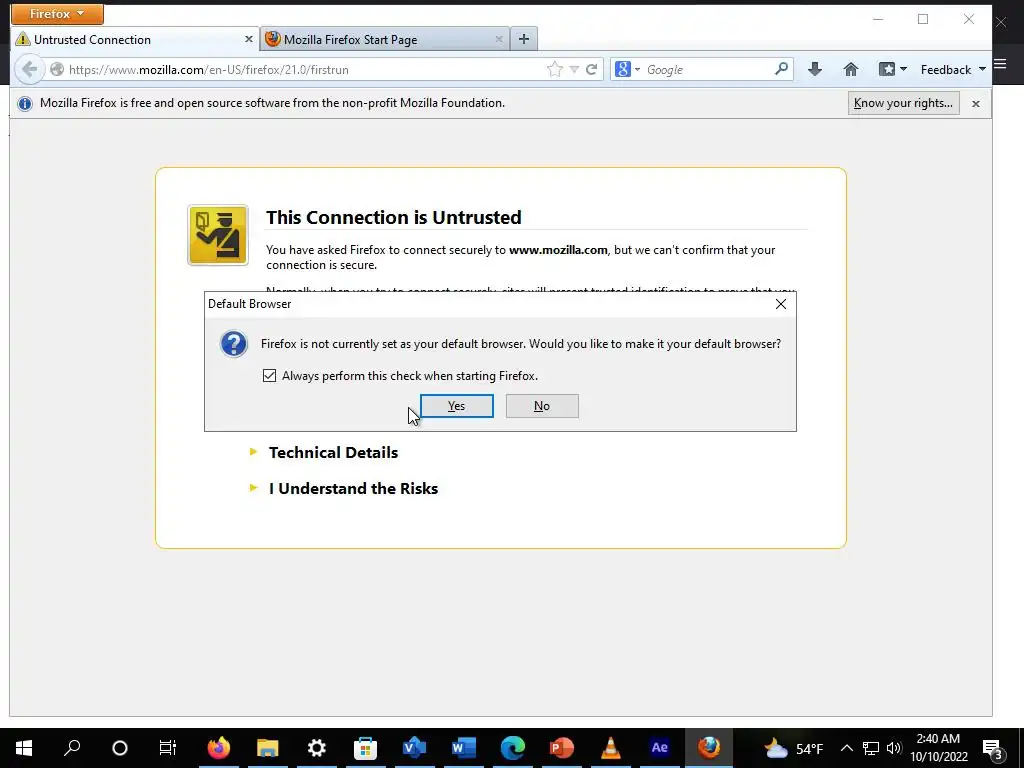This screenshot has height=768, width=1024.
Task: Open the URL history dropdown arrow
Action: pyautogui.click(x=574, y=69)
